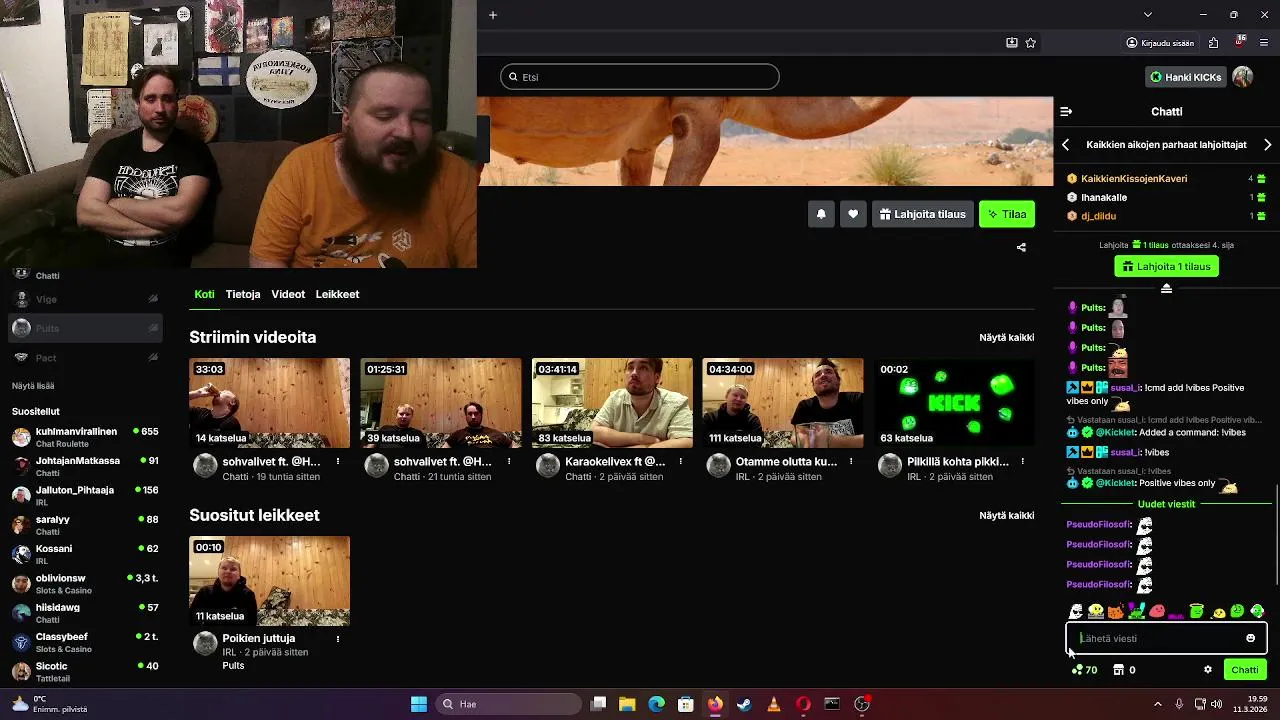Click the Windows Start button
1280x720 pixels.
coord(419,704)
